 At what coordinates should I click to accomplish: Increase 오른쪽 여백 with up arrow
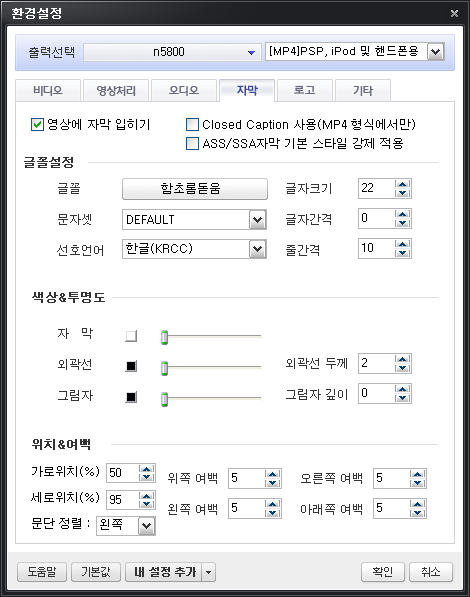pos(417,474)
